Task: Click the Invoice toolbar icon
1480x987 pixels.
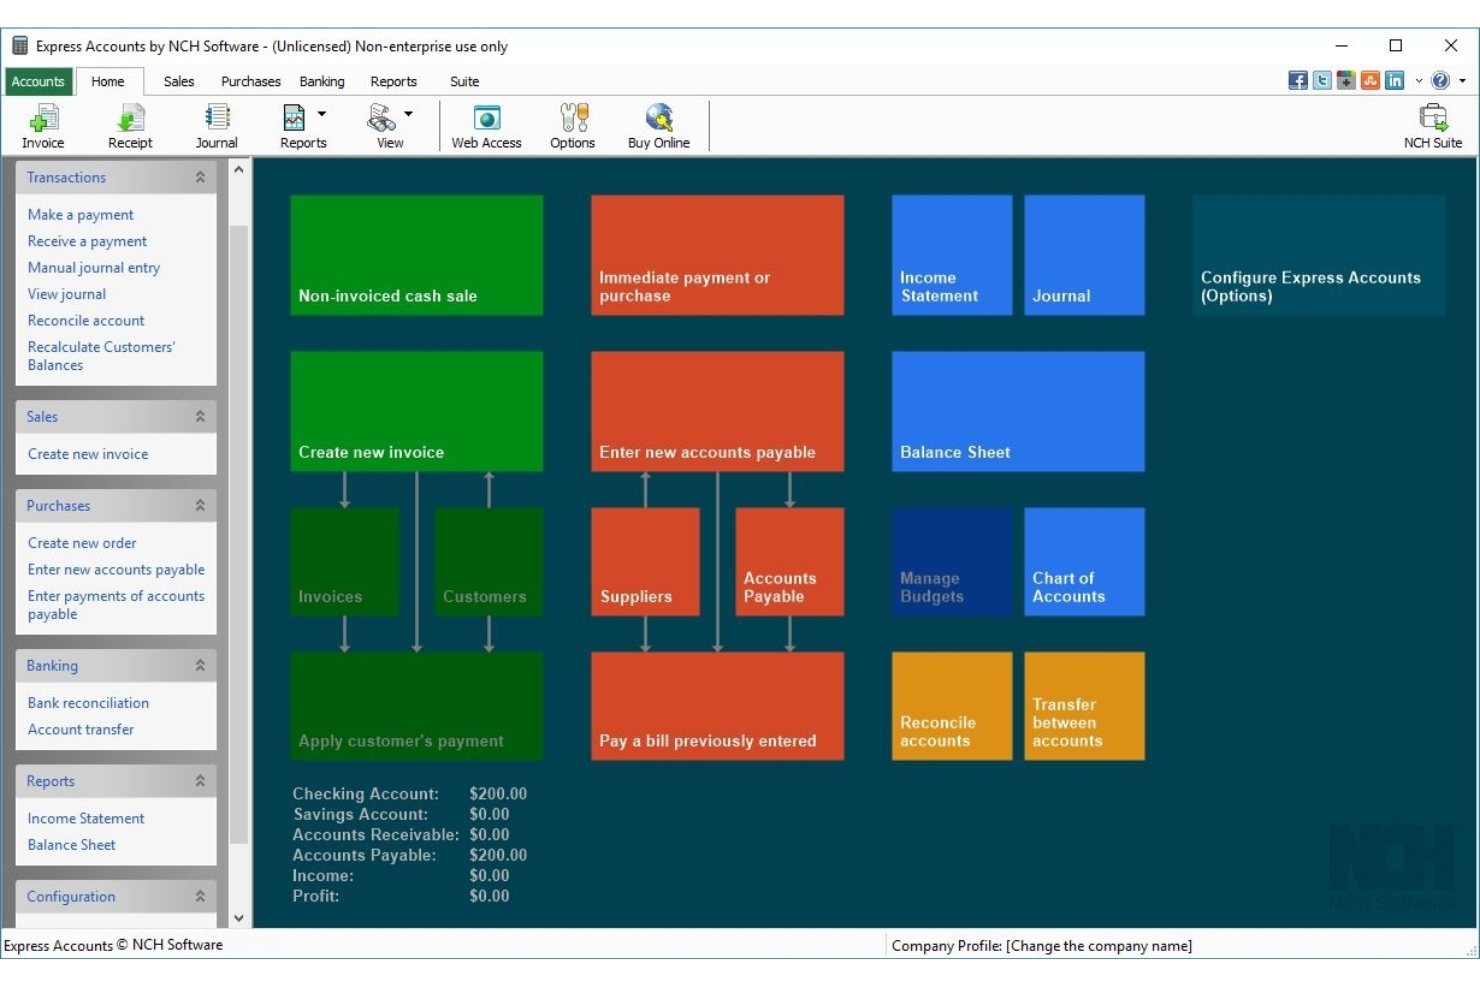Action: tap(43, 126)
